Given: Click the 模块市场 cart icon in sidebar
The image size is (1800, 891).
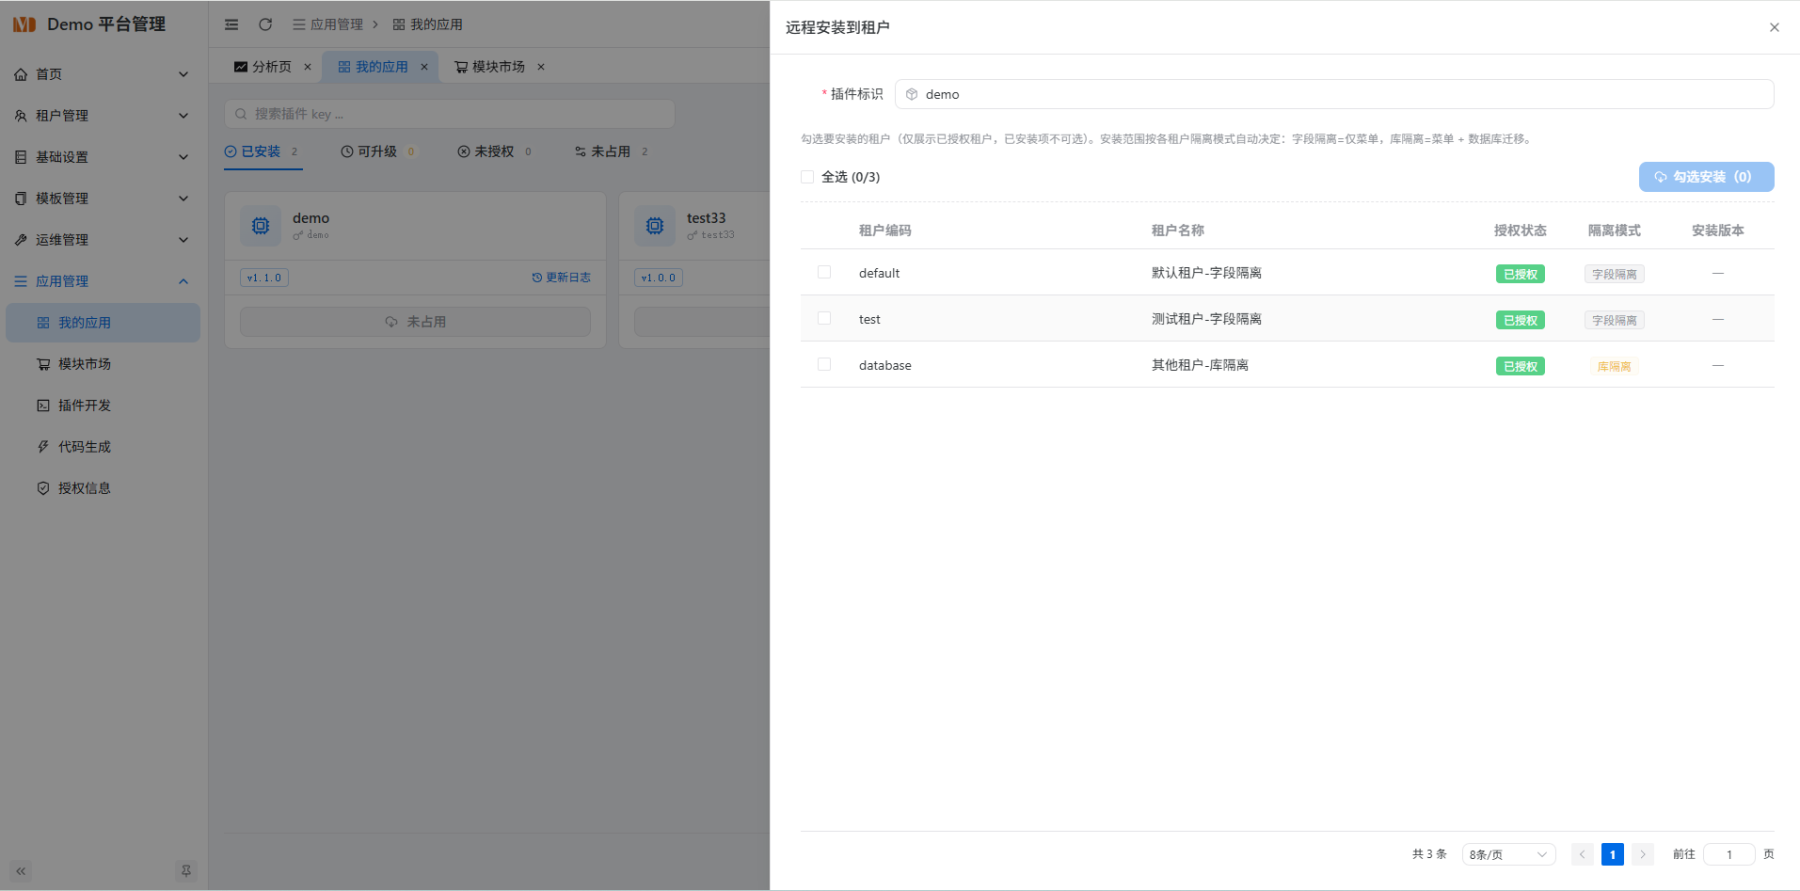Looking at the screenshot, I should click(x=43, y=364).
